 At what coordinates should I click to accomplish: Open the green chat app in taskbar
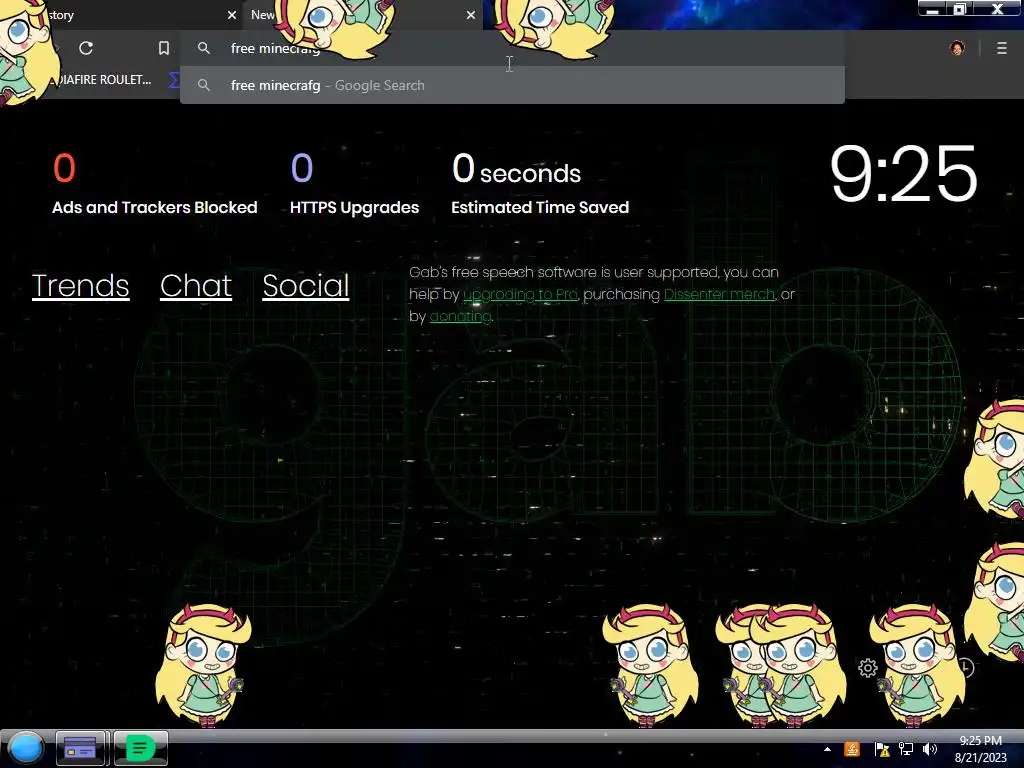coord(140,748)
